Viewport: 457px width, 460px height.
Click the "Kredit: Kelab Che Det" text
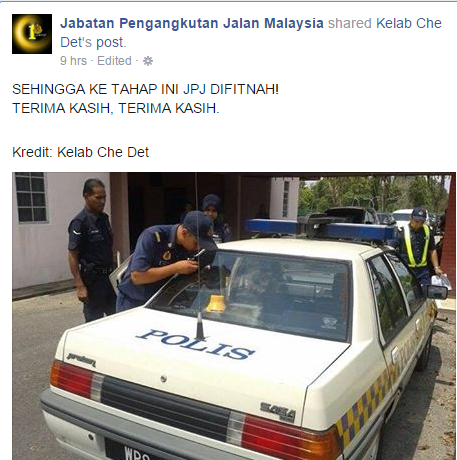pyautogui.click(x=80, y=152)
